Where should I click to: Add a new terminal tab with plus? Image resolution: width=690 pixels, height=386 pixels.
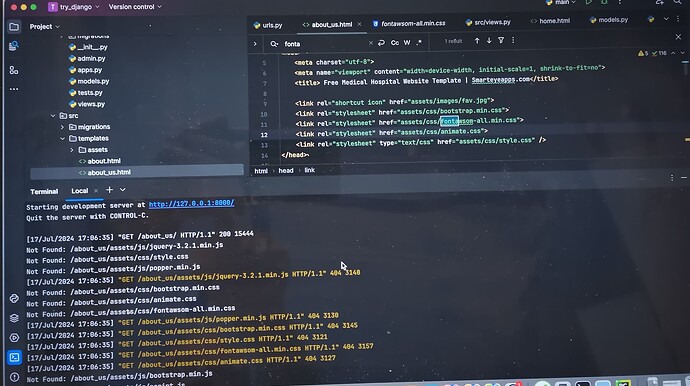pos(110,190)
